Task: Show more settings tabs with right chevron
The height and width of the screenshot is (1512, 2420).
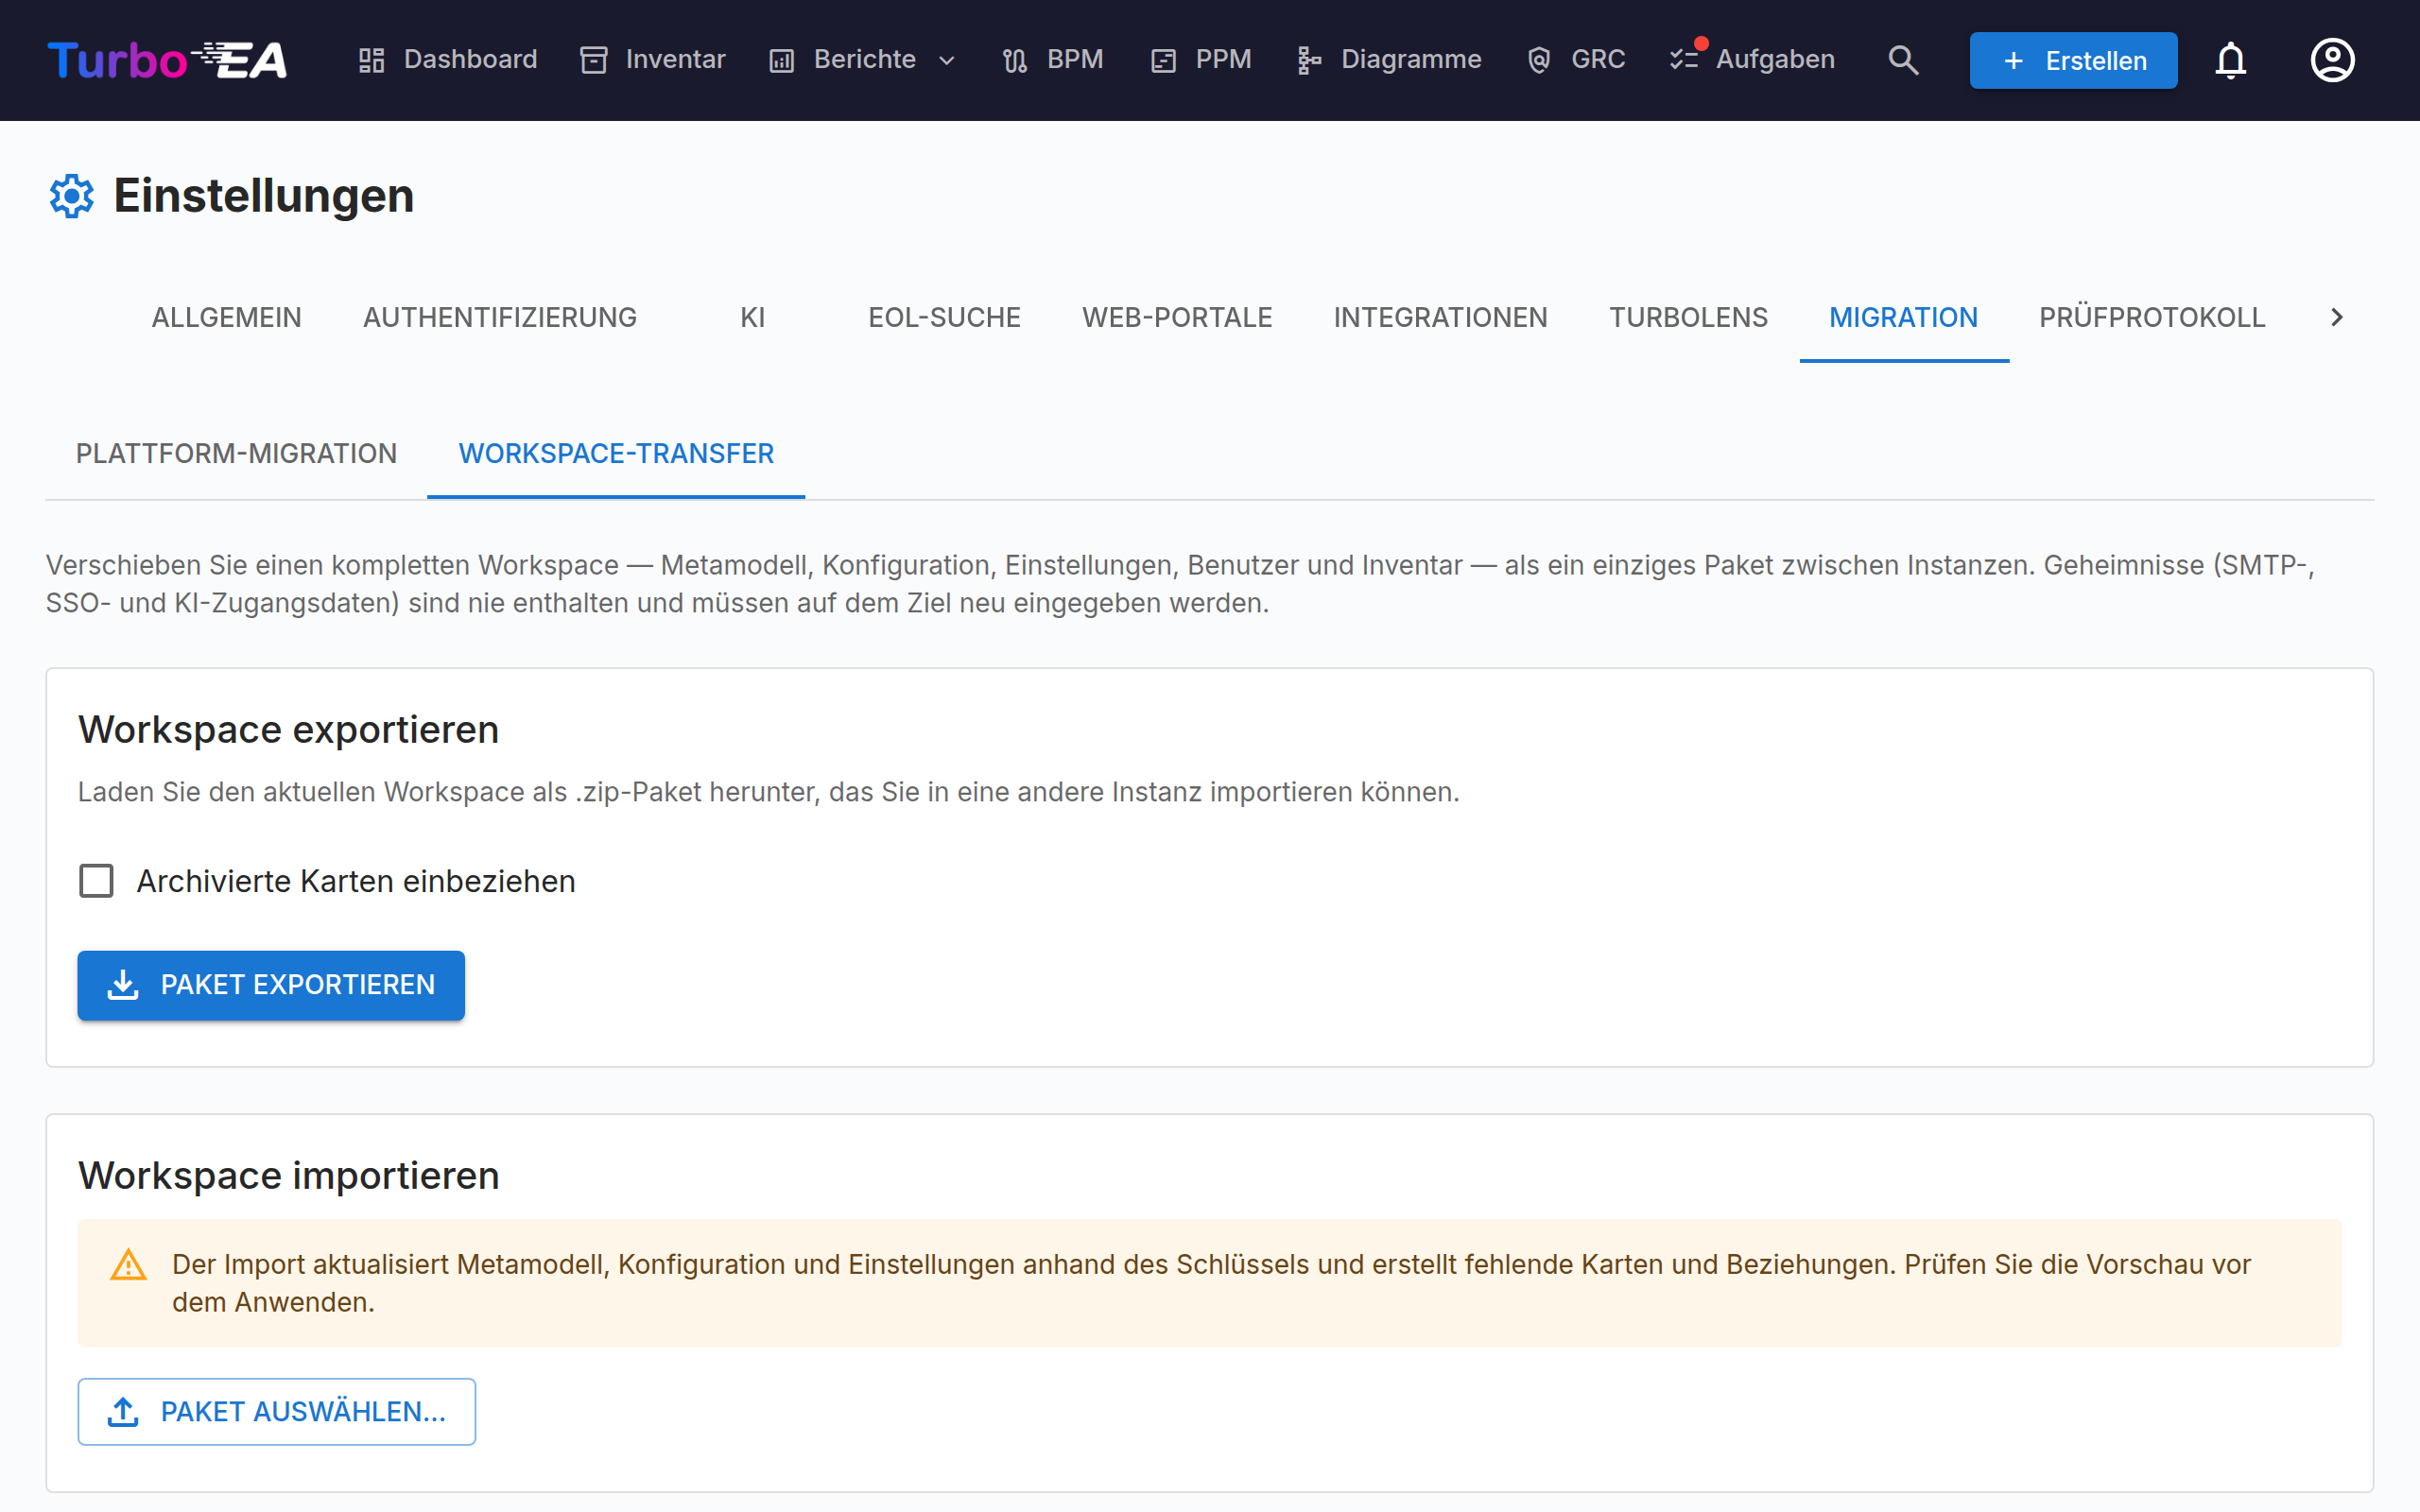Action: click(x=2336, y=317)
